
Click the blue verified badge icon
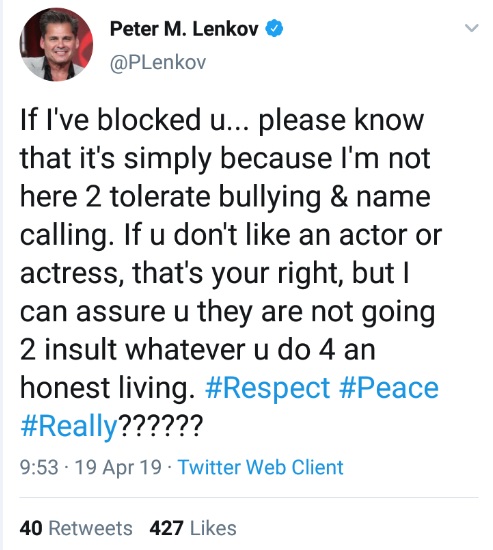pyautogui.click(x=274, y=28)
